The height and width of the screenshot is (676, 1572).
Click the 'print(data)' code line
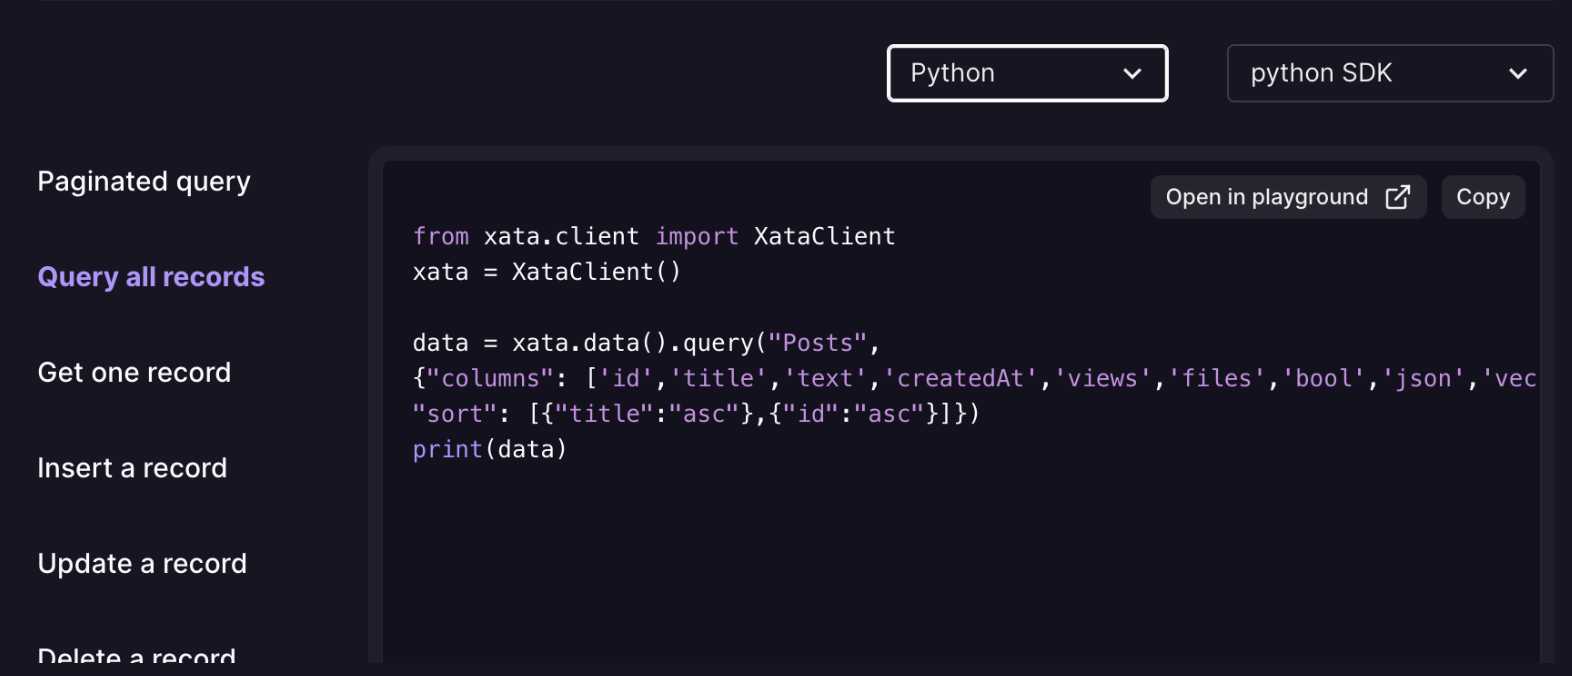490,449
